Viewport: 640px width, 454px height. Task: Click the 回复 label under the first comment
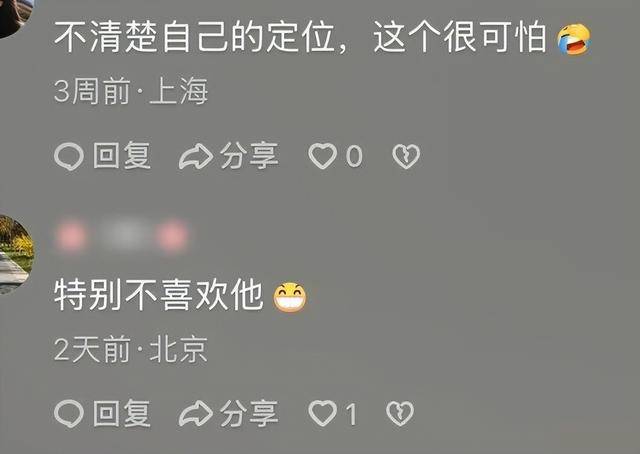click(x=122, y=155)
